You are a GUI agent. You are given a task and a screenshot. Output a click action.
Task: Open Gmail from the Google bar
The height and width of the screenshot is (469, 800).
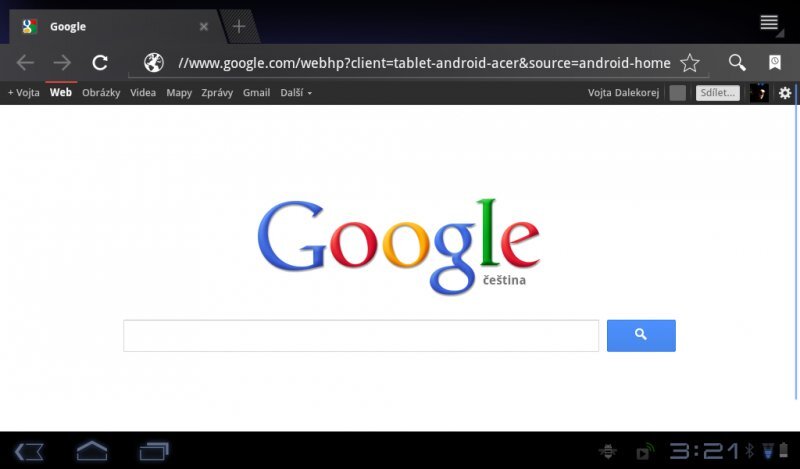click(x=256, y=93)
